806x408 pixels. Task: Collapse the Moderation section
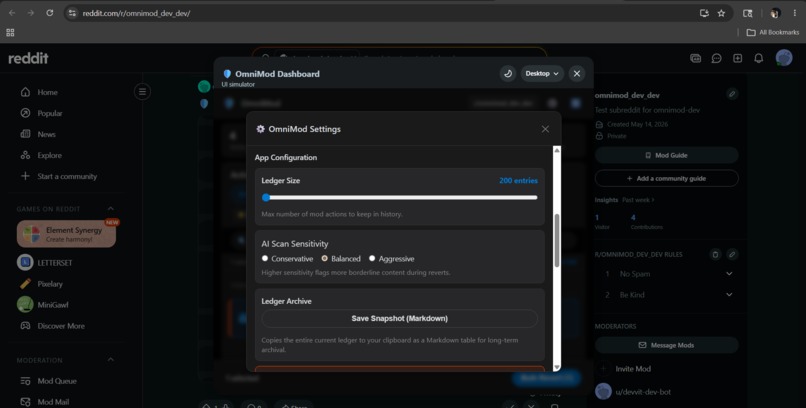tap(111, 360)
